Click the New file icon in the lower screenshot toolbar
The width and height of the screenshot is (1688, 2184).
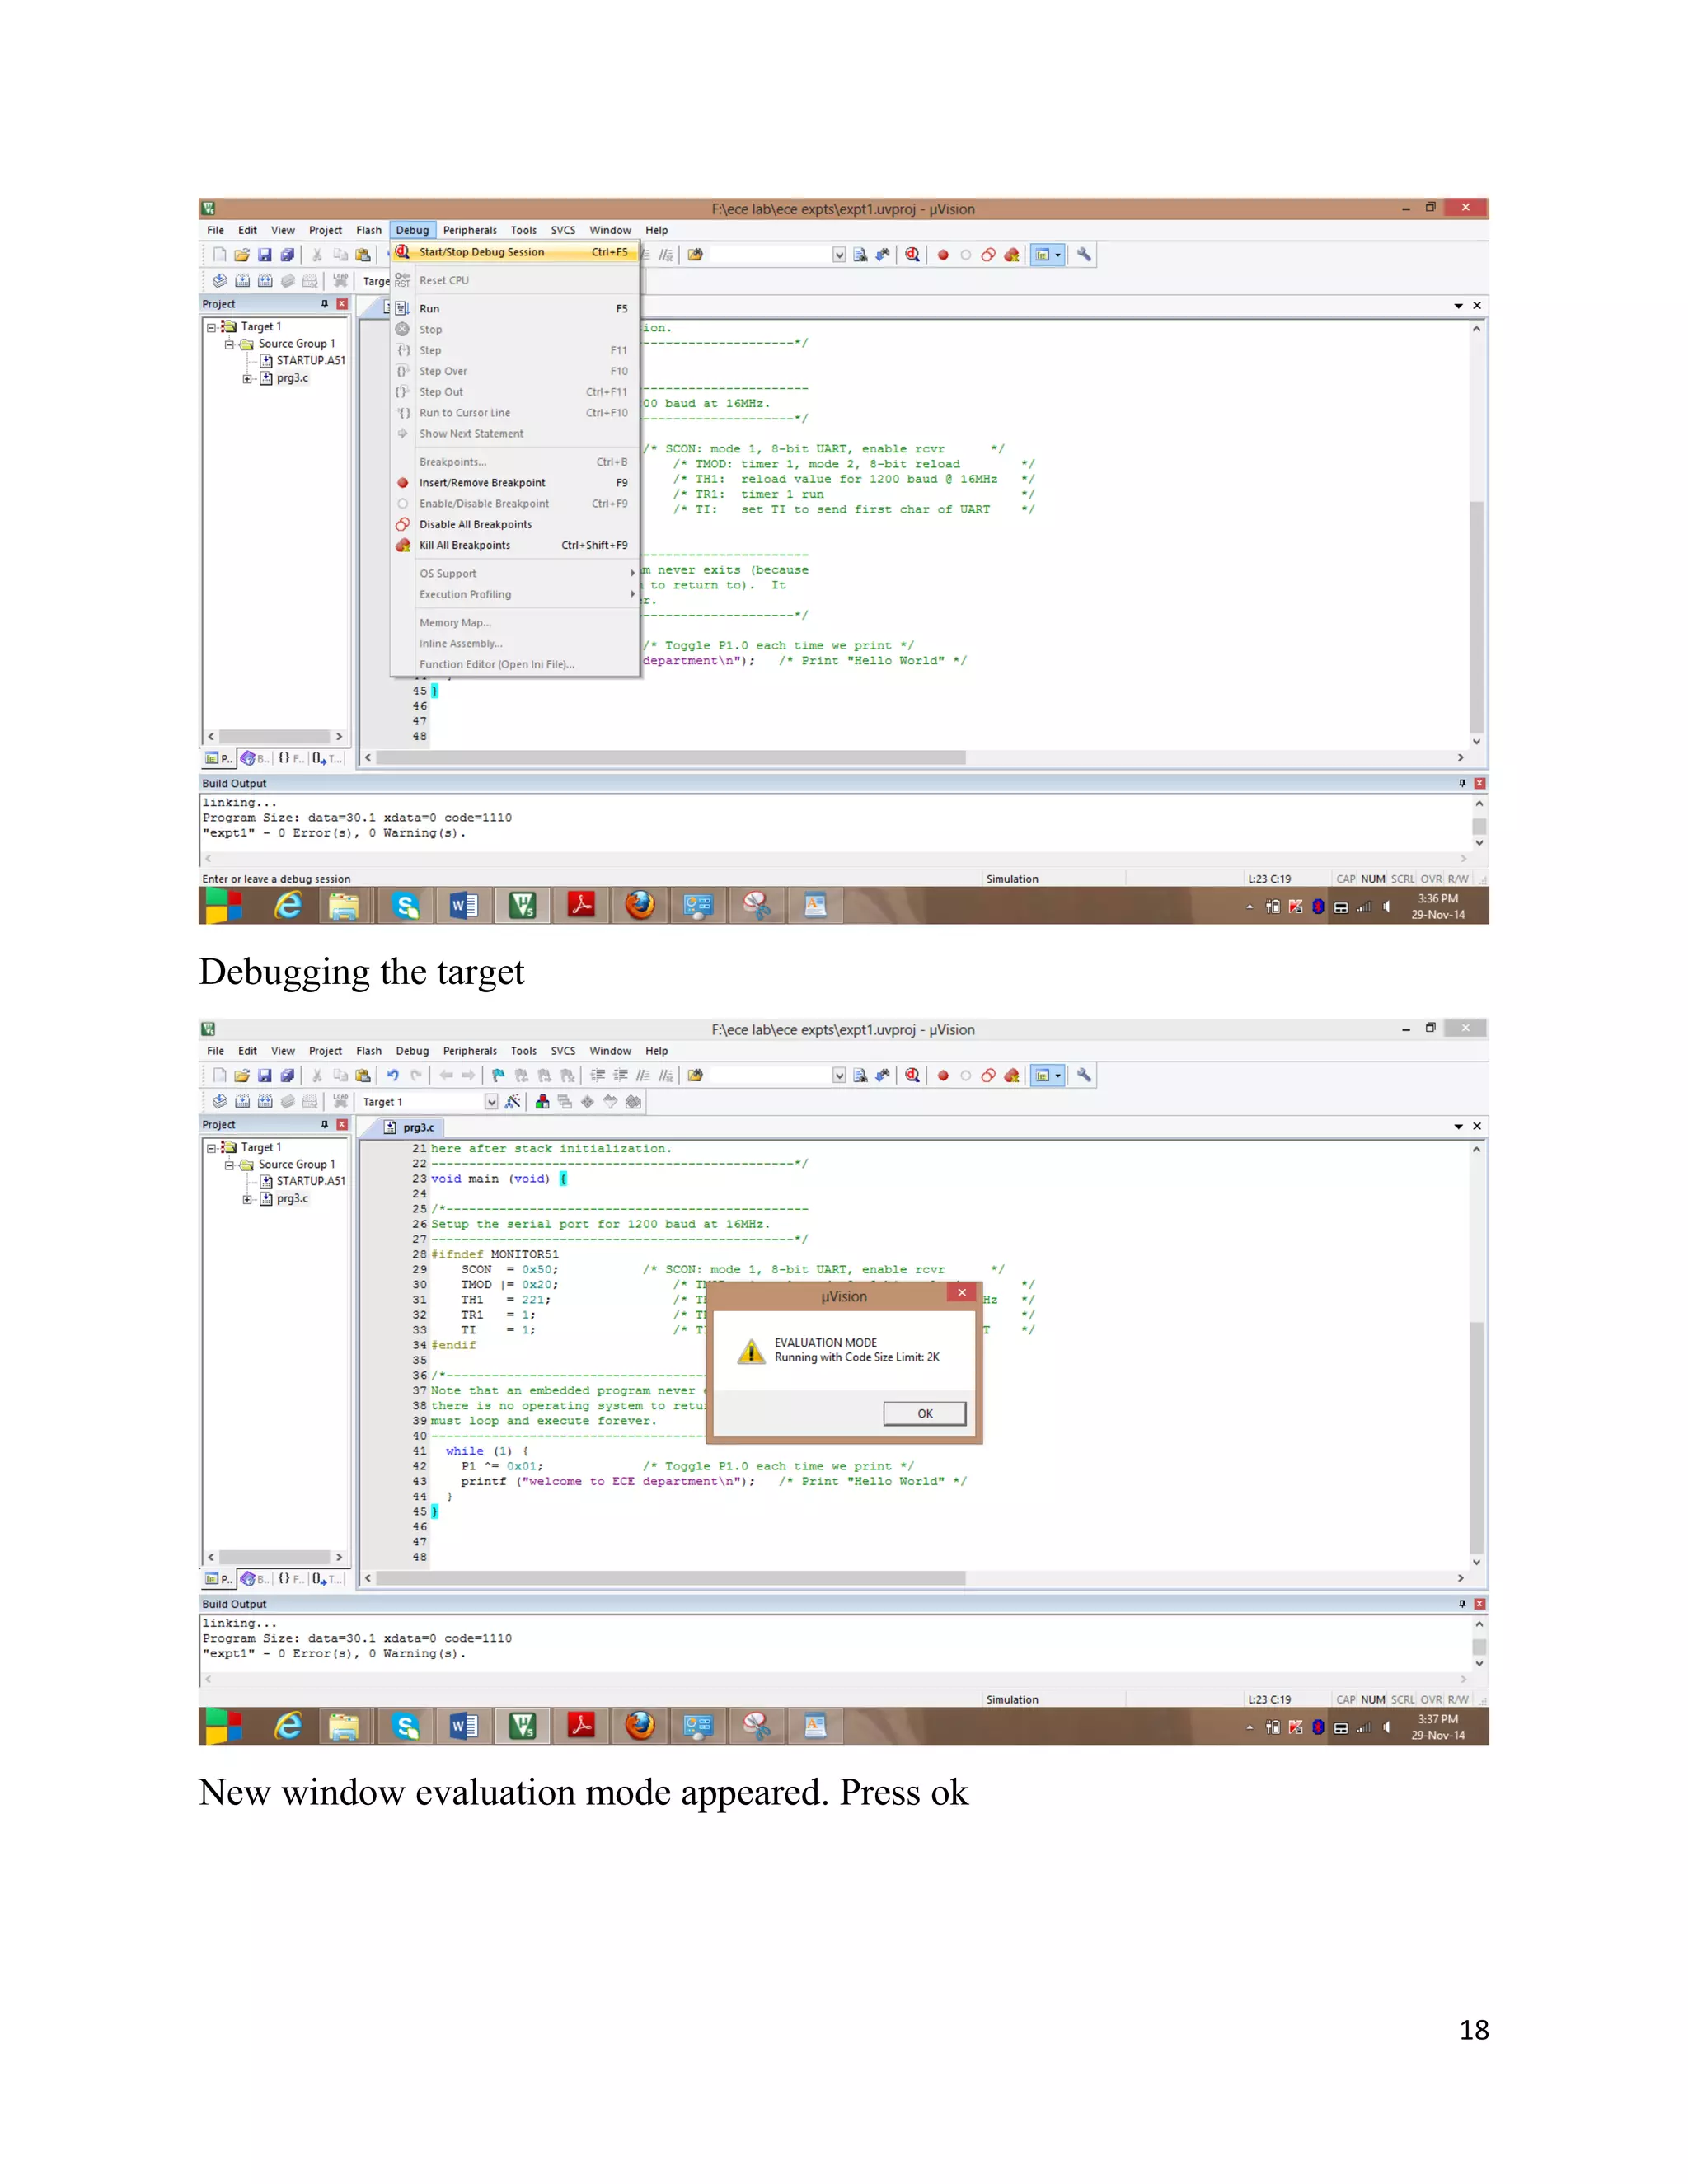coord(219,1075)
